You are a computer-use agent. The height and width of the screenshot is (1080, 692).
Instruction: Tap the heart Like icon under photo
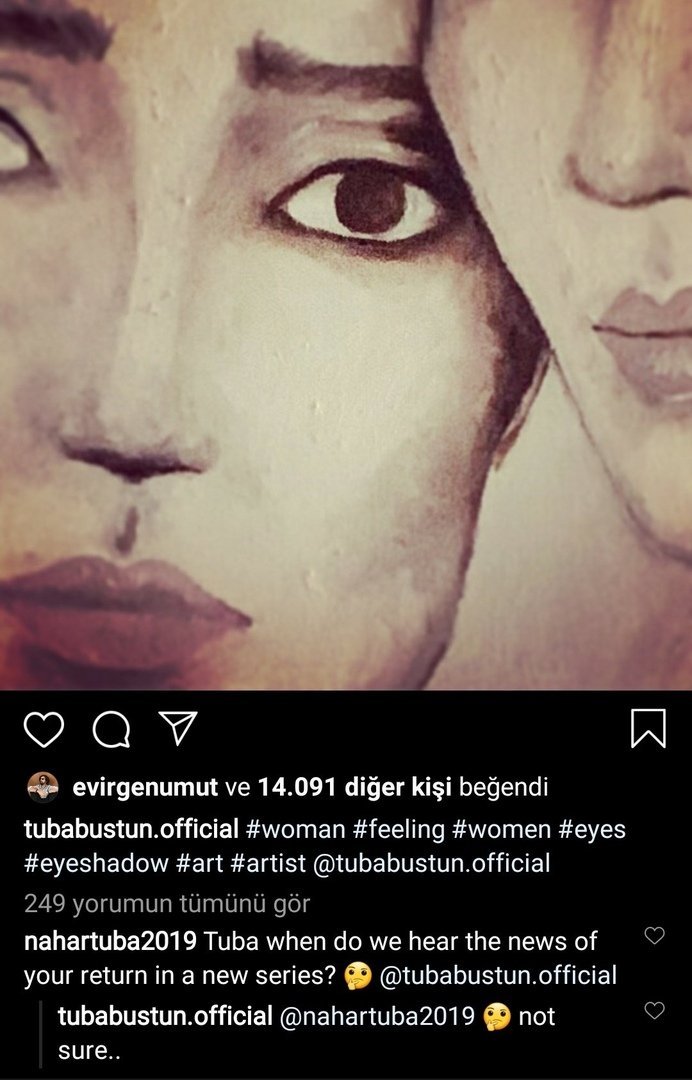pyautogui.click(x=43, y=729)
